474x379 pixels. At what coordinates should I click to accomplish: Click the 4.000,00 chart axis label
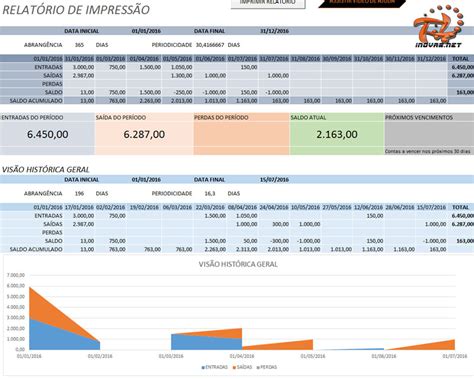(x=15, y=307)
